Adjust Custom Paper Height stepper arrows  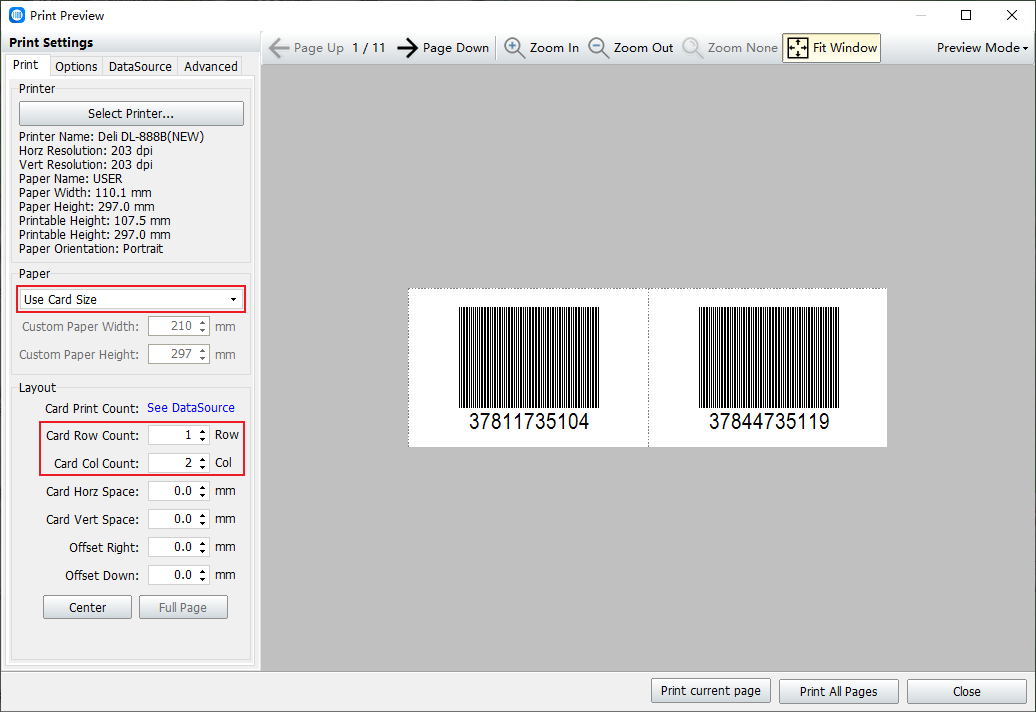coord(203,354)
